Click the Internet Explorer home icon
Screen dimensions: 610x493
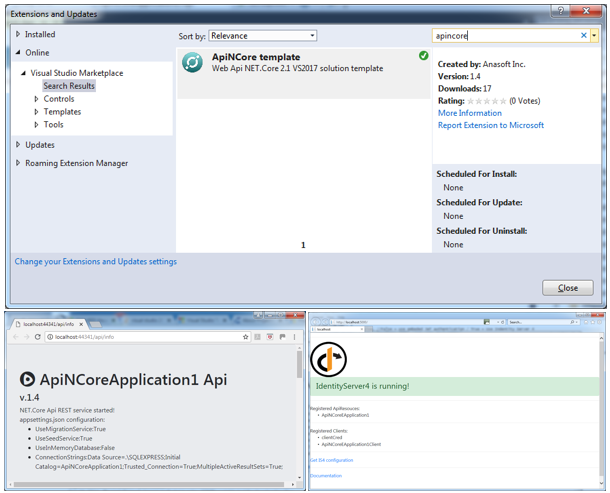tap(586, 322)
